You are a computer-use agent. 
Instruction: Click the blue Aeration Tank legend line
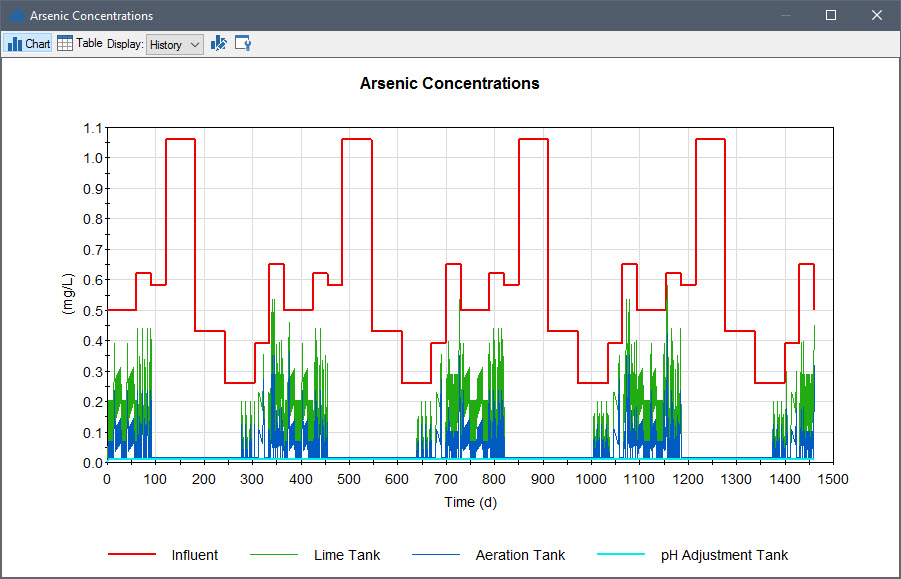[436, 554]
